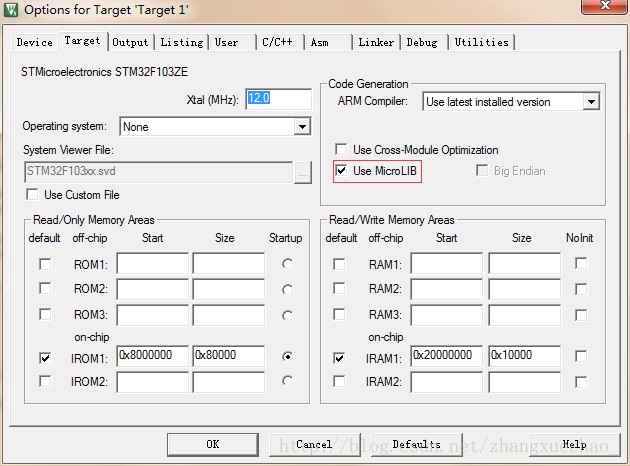Uncheck the IROM1 default checkbox
This screenshot has height=466, width=630.
[x=45, y=358]
